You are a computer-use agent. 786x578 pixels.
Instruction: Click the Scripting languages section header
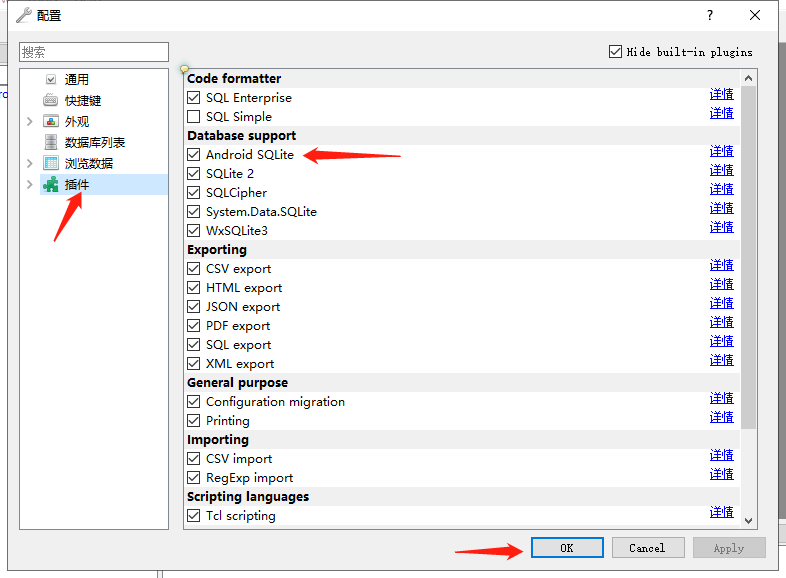point(248,497)
